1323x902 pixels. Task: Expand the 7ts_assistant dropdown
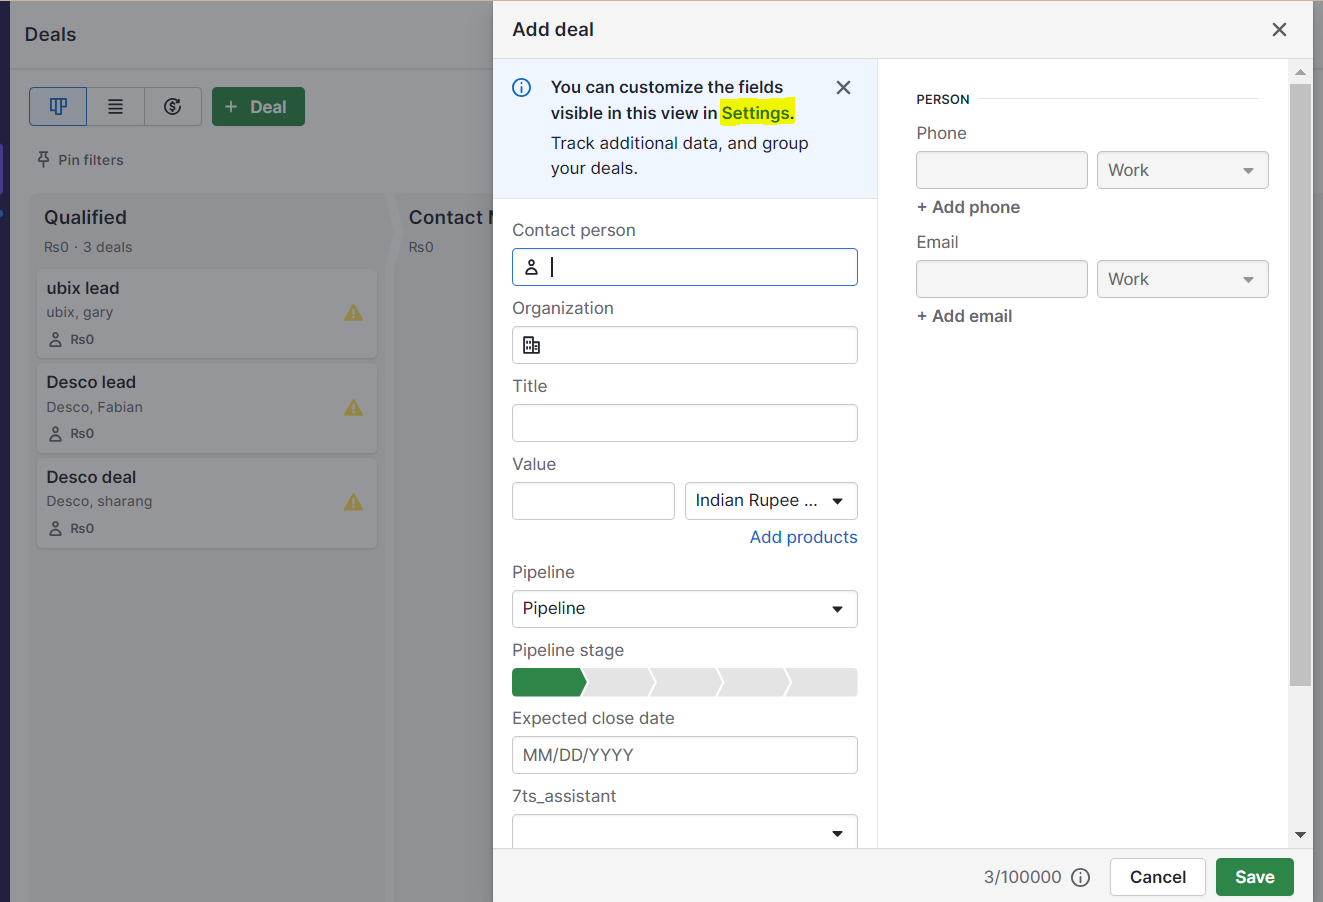coord(684,832)
